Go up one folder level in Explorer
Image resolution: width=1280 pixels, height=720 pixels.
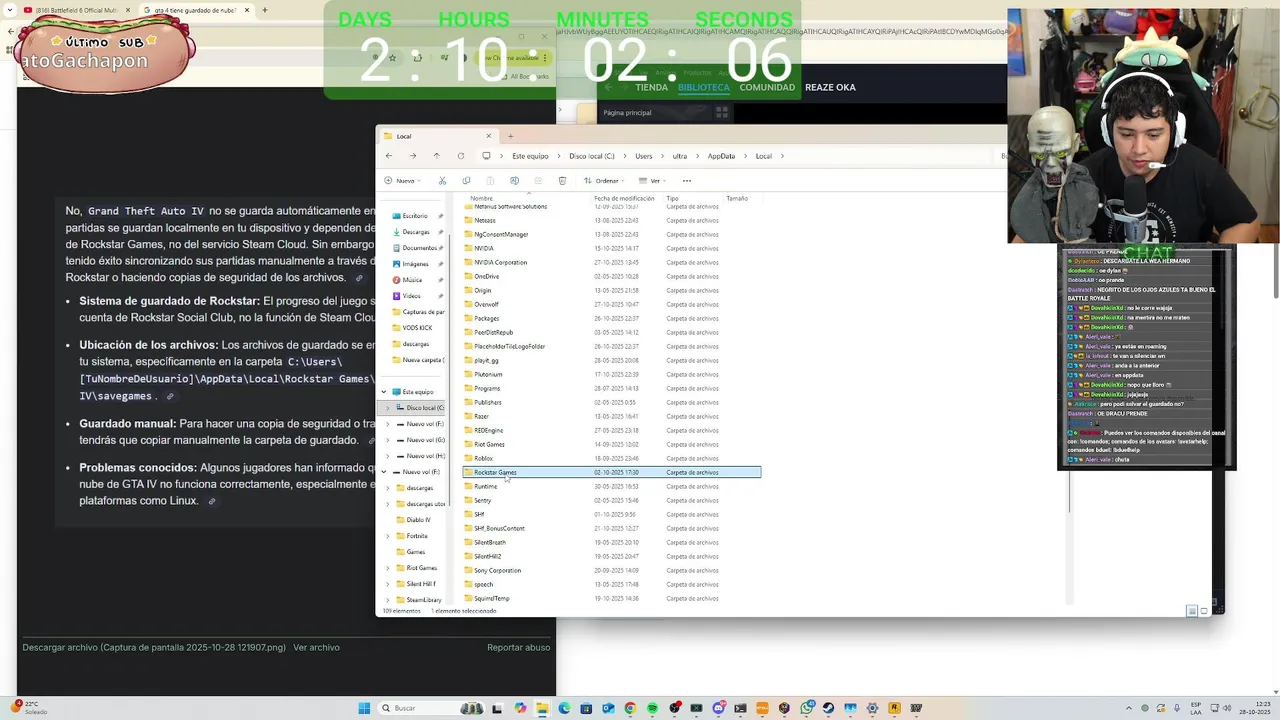click(436, 156)
